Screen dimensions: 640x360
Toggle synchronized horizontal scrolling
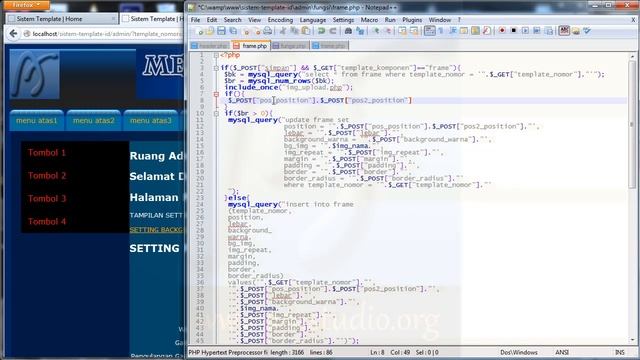(414, 31)
